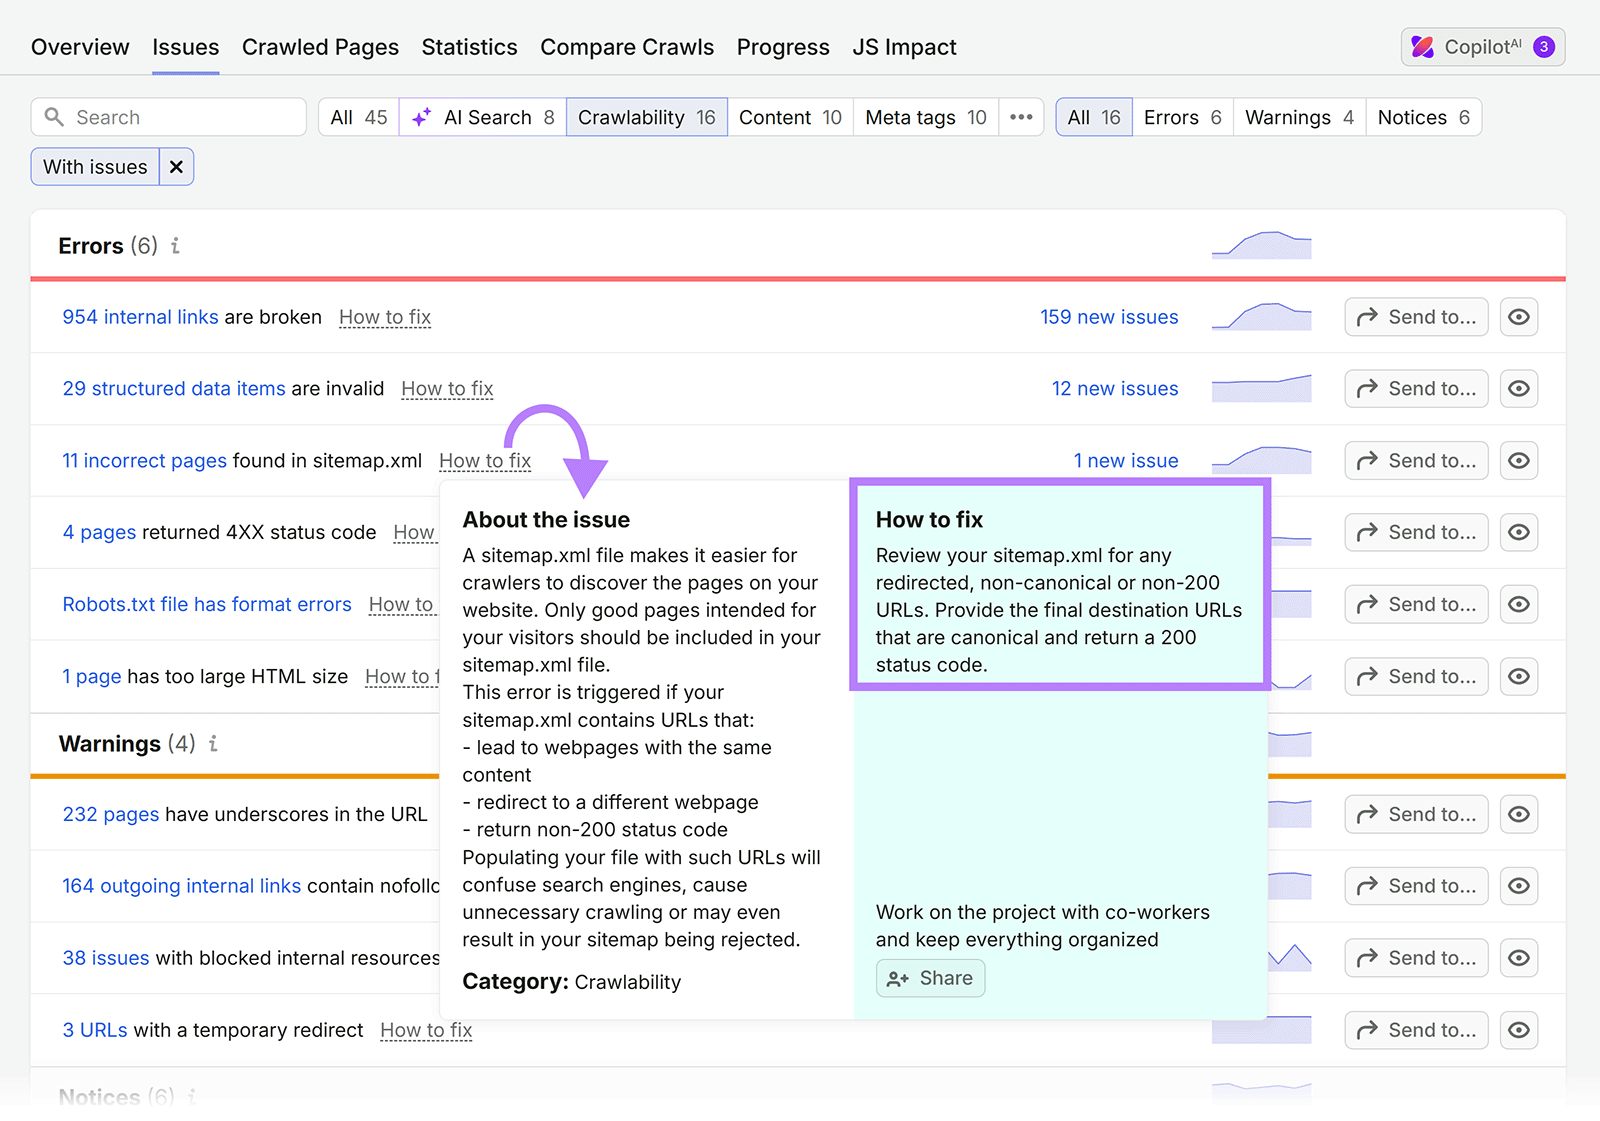1600x1121 pixels.
Task: Filter by Meta tags category
Action: pyautogui.click(x=926, y=117)
